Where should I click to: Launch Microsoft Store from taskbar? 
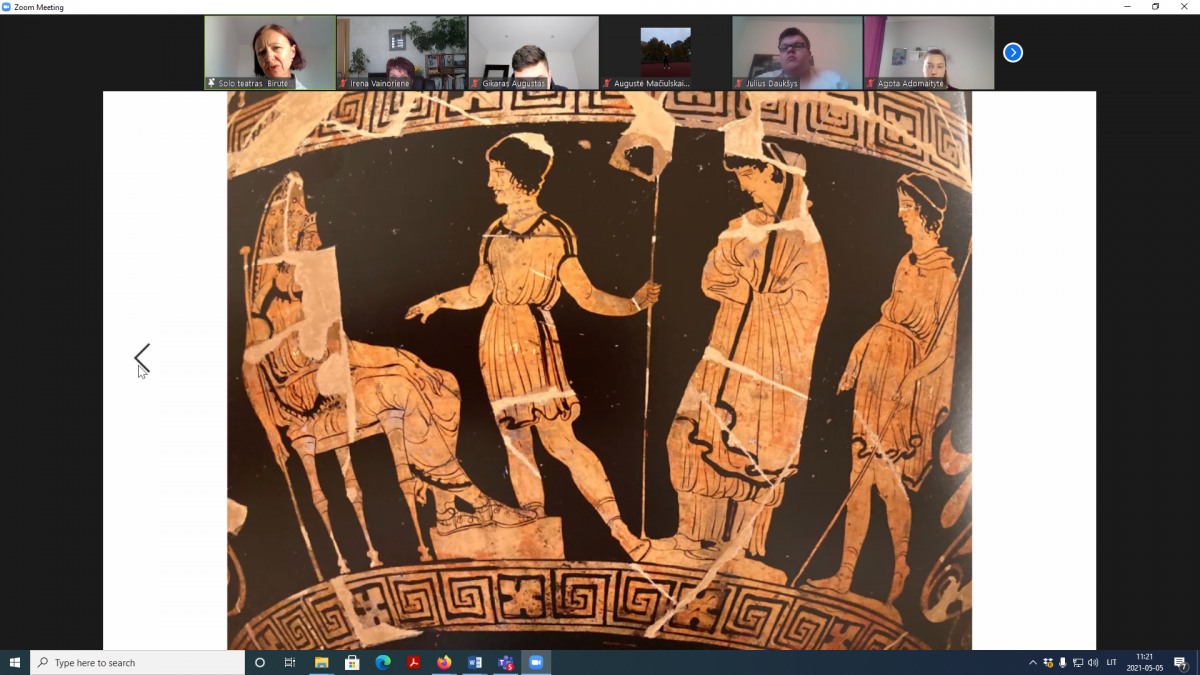[x=352, y=662]
